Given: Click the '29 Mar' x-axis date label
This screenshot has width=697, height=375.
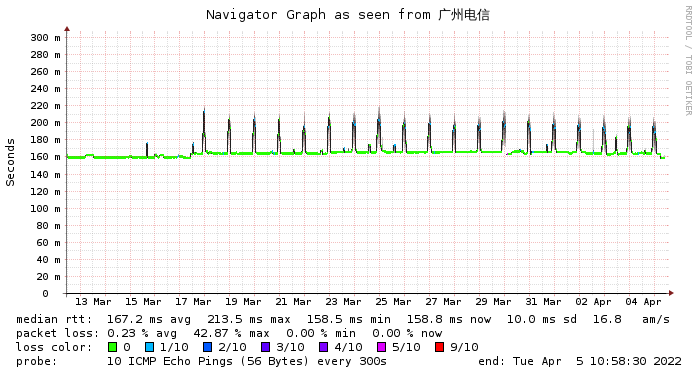Looking at the screenshot, I should (x=493, y=302).
